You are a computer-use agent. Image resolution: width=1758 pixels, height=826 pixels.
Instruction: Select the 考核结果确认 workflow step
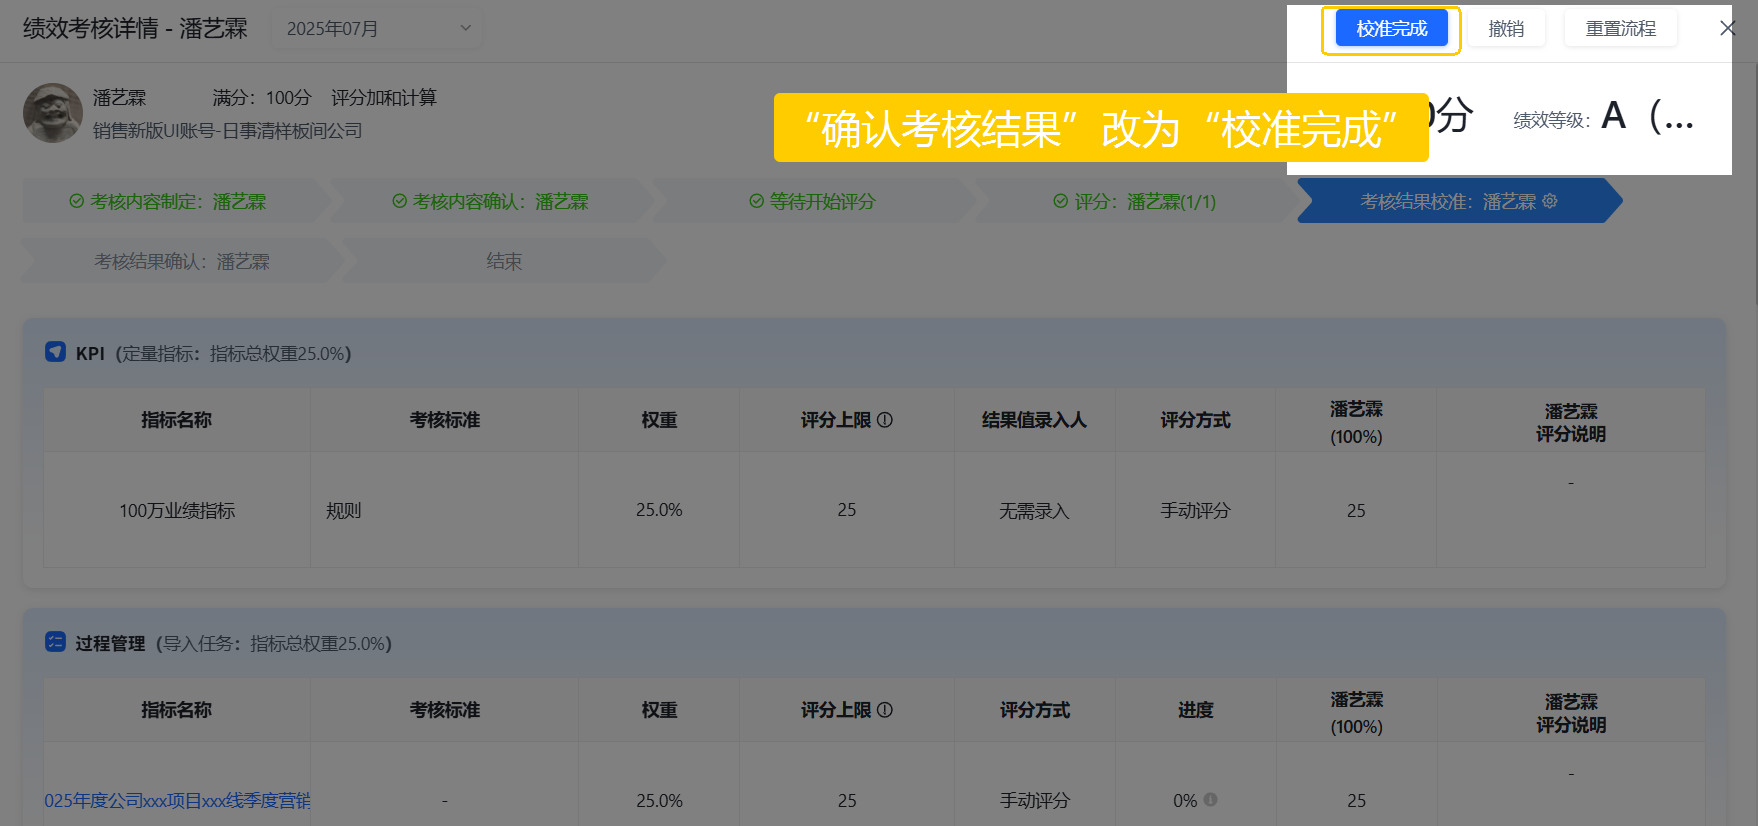pyautogui.click(x=181, y=261)
